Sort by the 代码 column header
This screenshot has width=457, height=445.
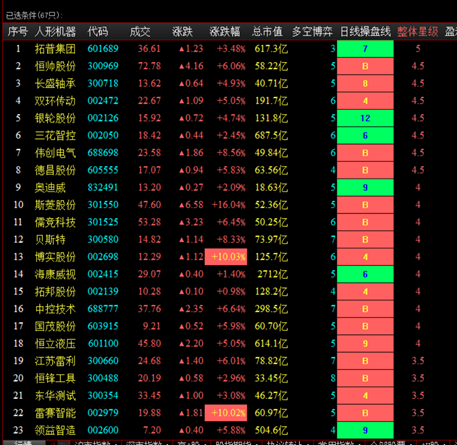[x=98, y=32]
